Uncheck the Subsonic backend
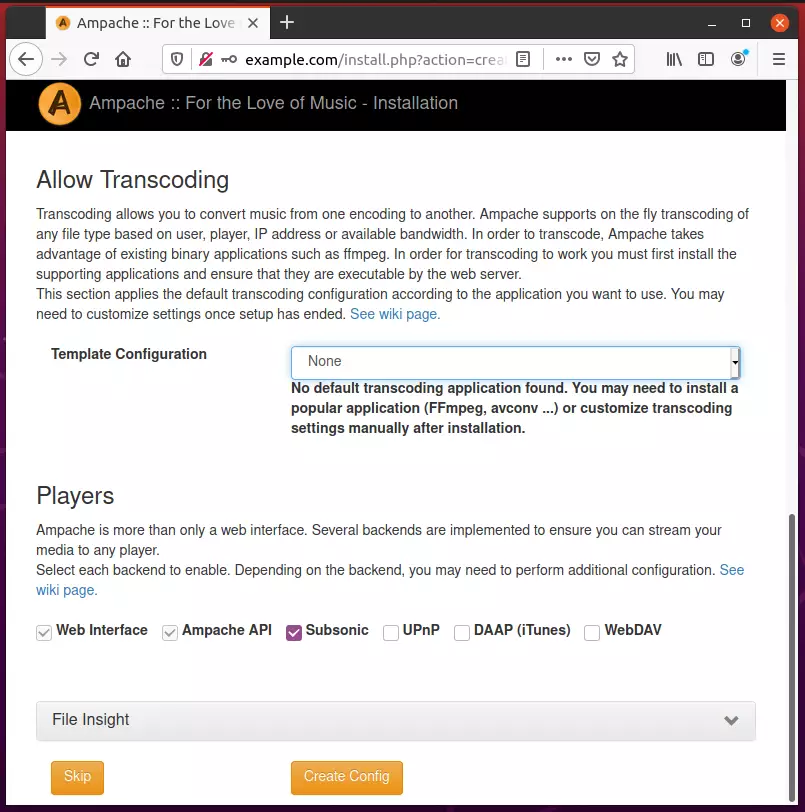The height and width of the screenshot is (812, 805). pos(294,632)
